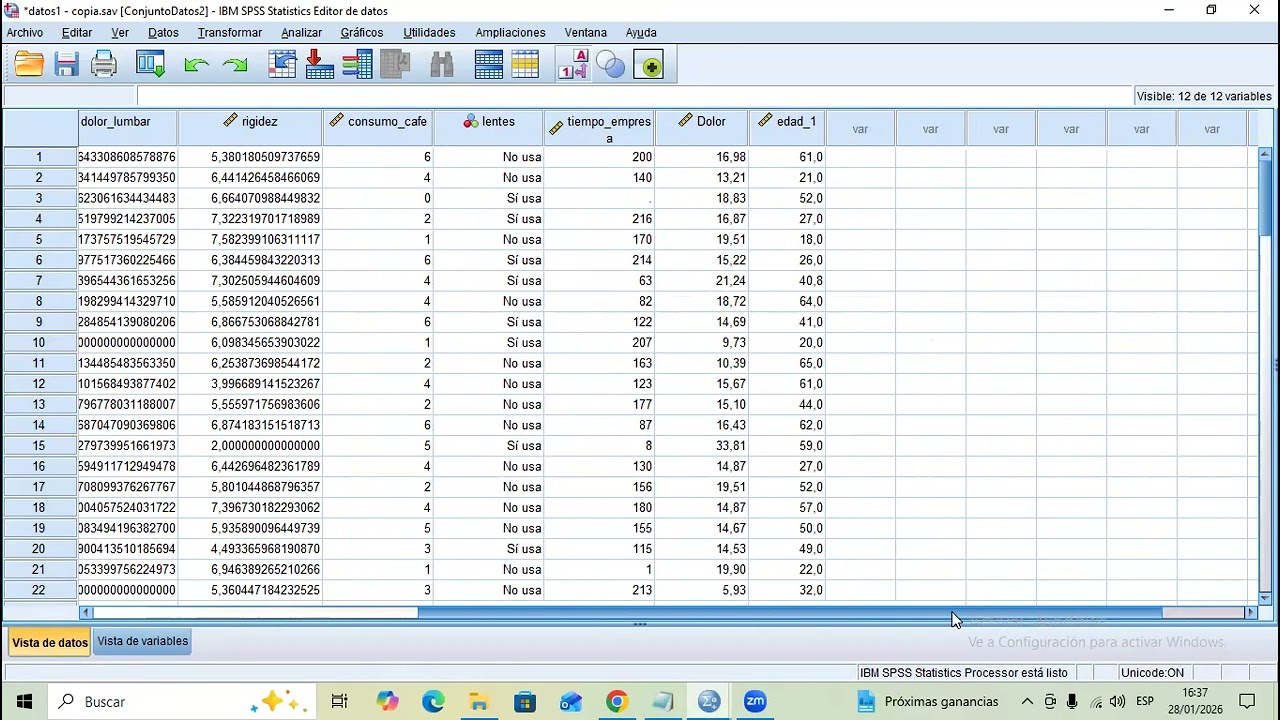Select row number 10 header

[40, 343]
